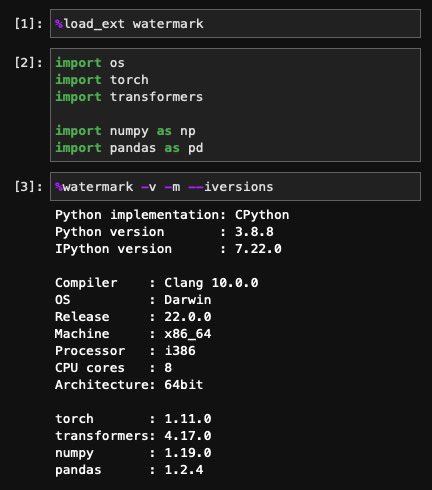Click the cell prompt labeled [1]:
432x490 pixels.
pyautogui.click(x=28, y=24)
